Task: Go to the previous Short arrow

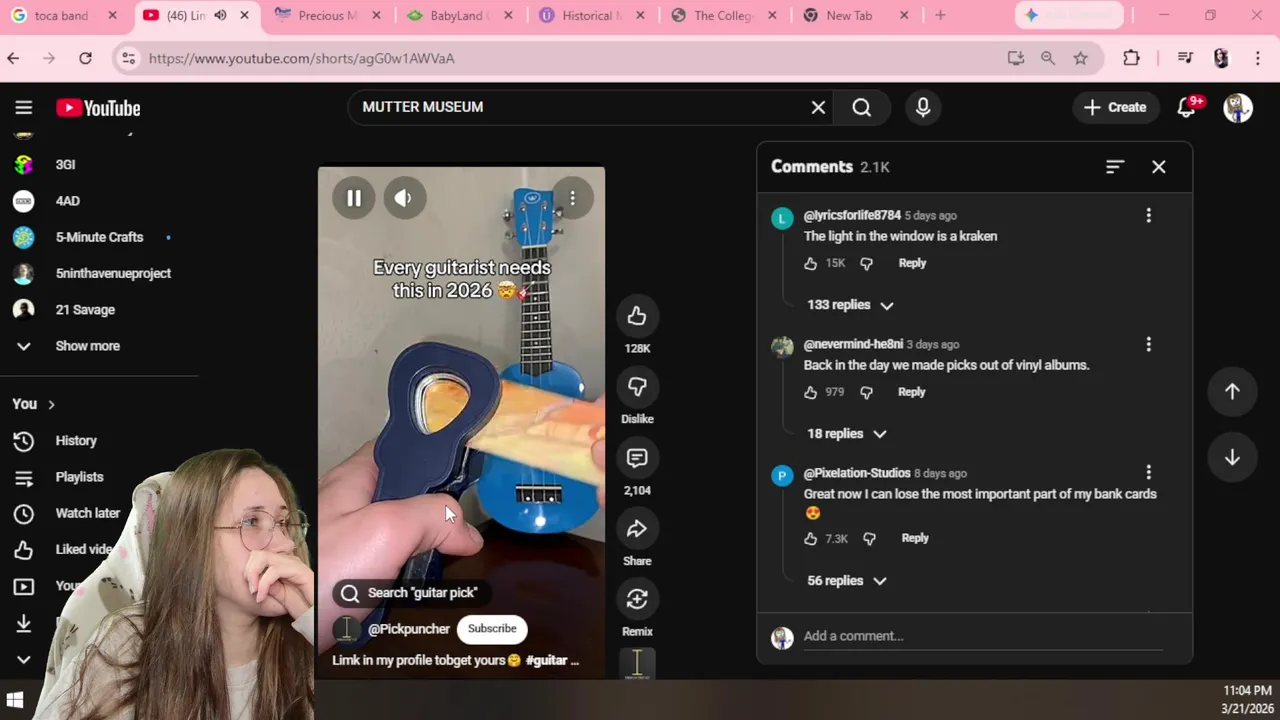Action: (1232, 392)
